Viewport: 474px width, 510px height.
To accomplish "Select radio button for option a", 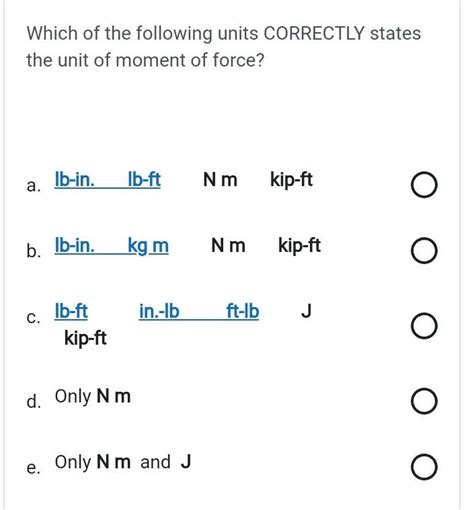I will (x=424, y=185).
